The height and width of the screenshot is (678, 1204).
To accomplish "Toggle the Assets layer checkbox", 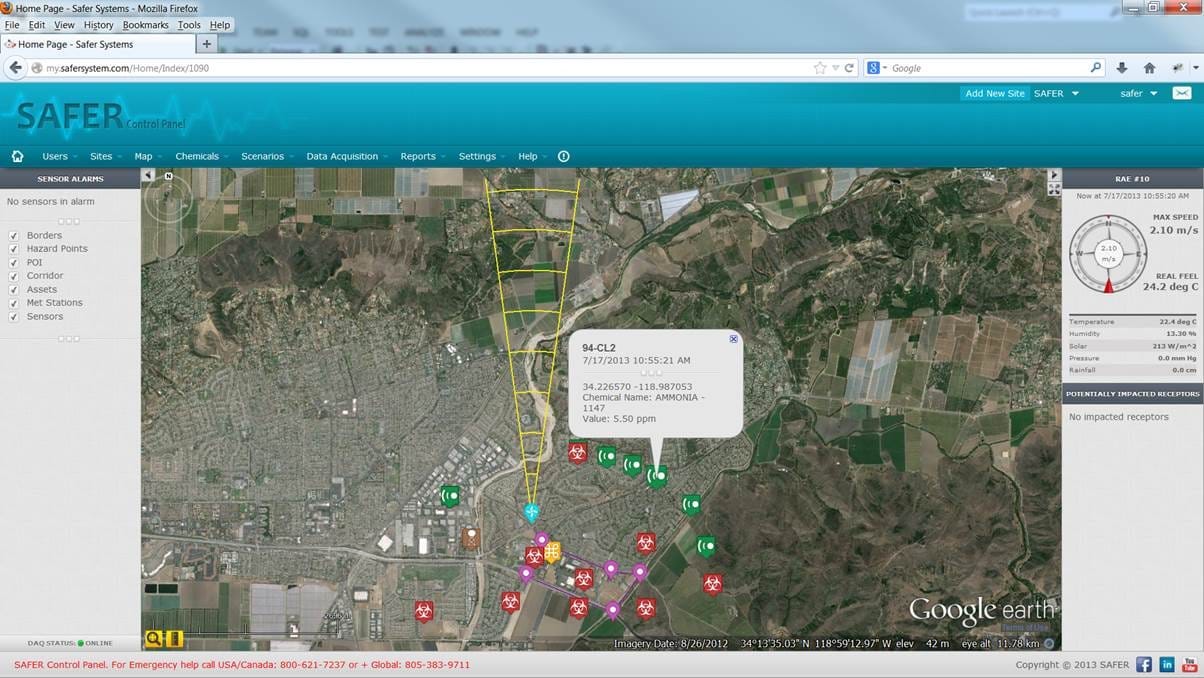I will pos(14,290).
